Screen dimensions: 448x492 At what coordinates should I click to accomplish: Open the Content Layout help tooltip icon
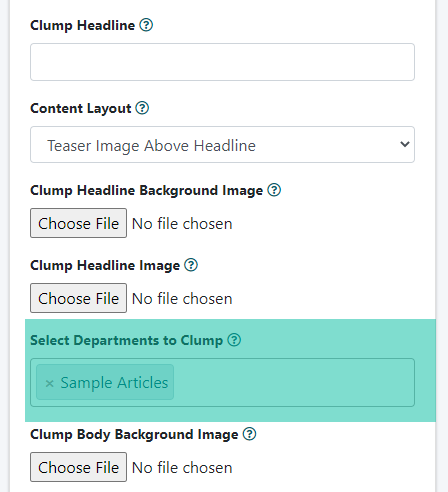[142, 108]
